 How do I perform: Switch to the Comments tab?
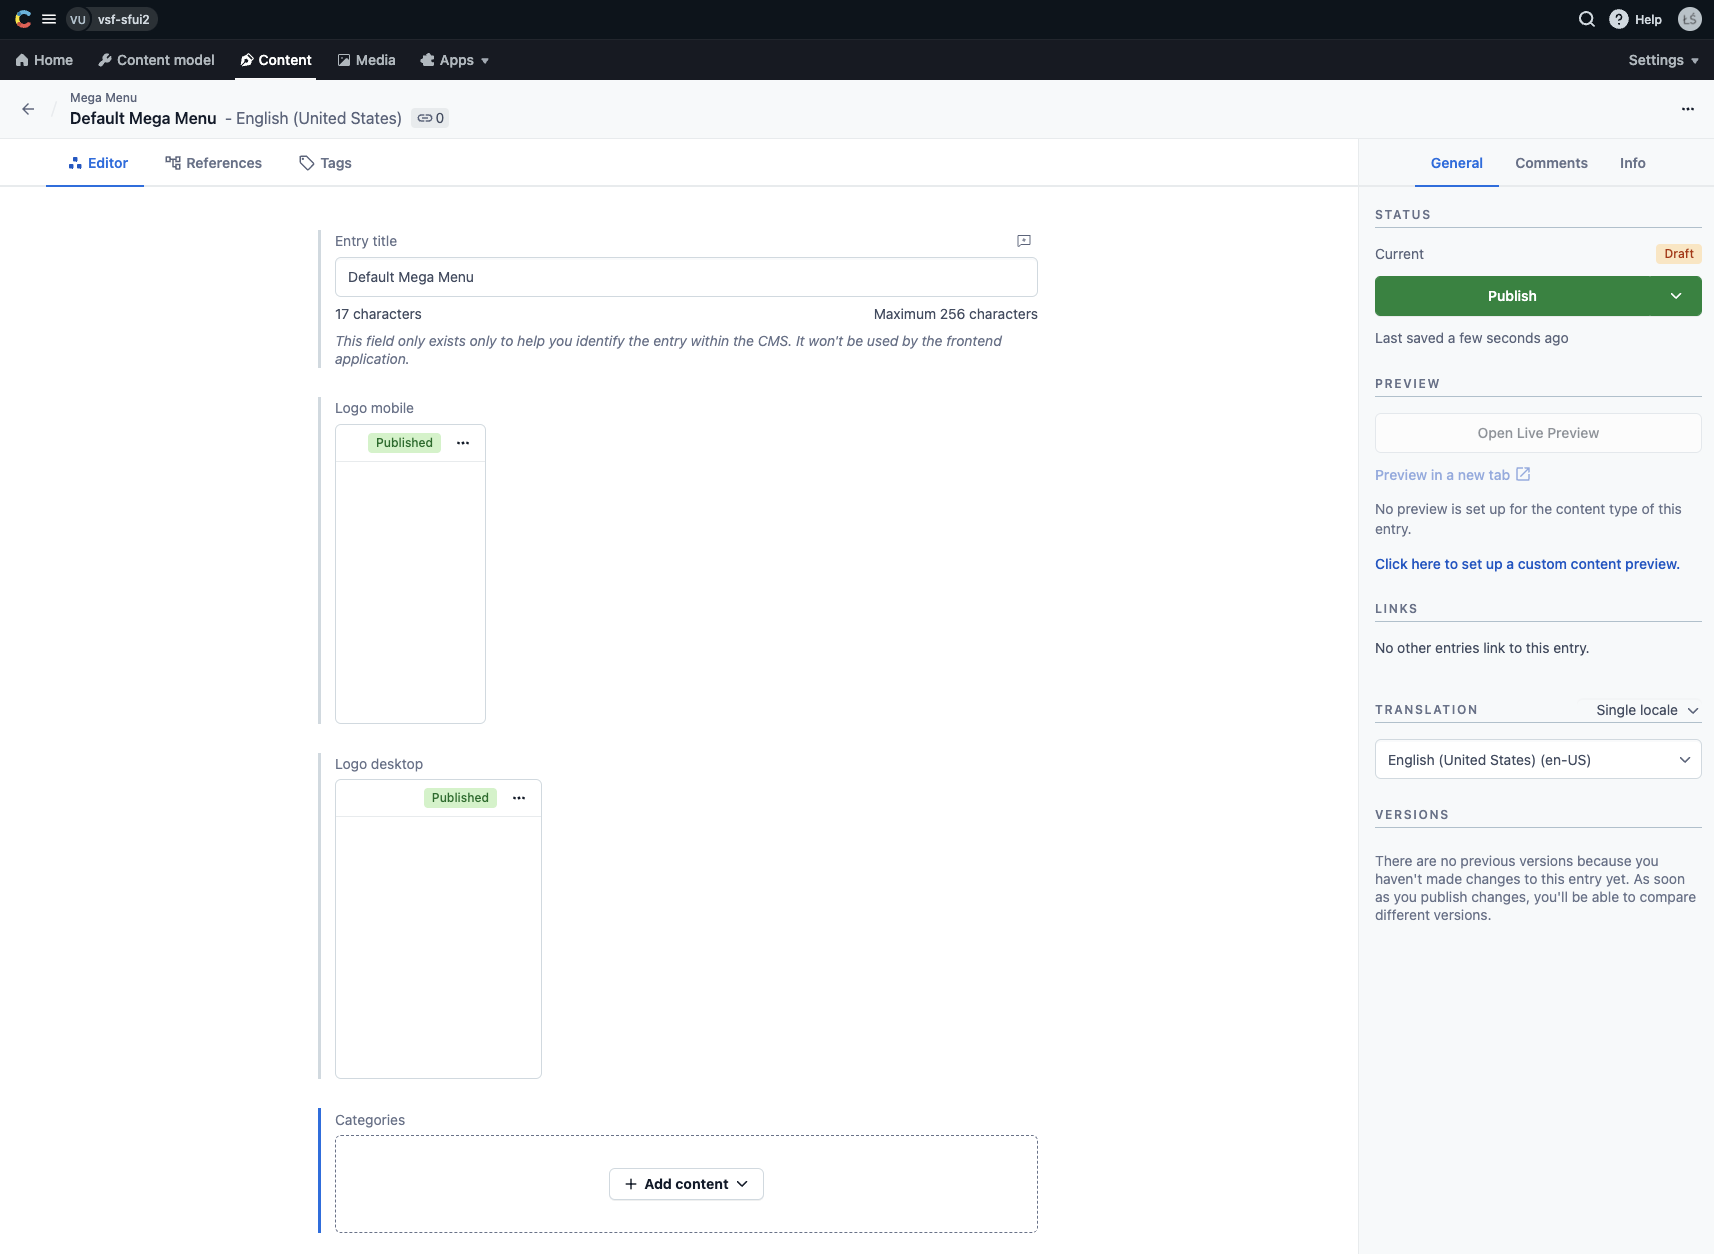pyautogui.click(x=1551, y=163)
